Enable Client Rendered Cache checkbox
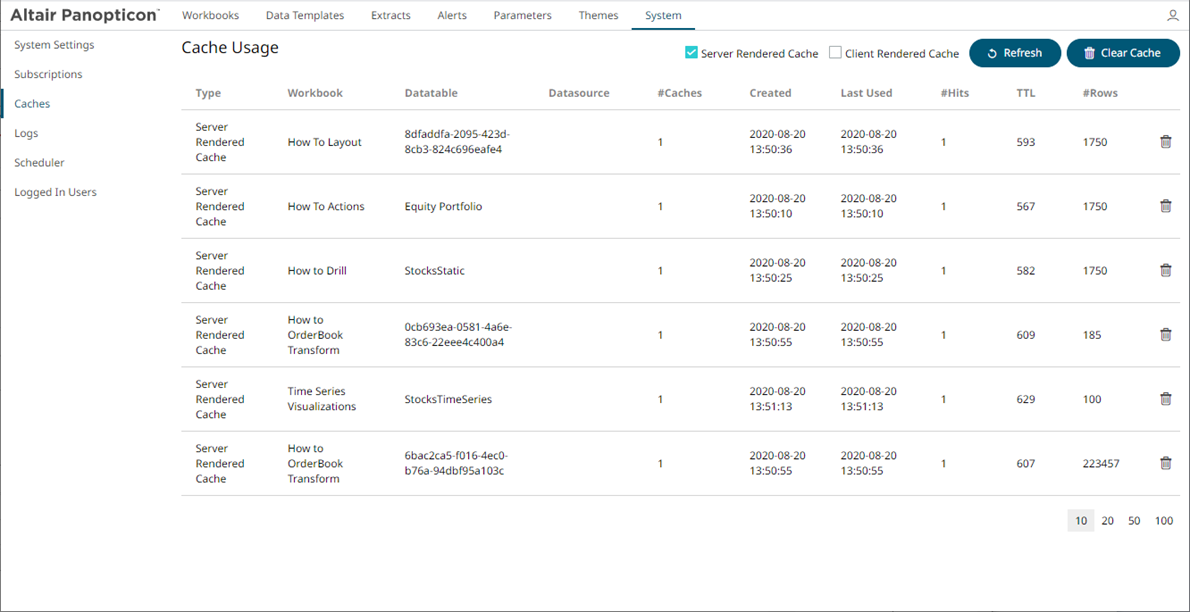 [835, 53]
